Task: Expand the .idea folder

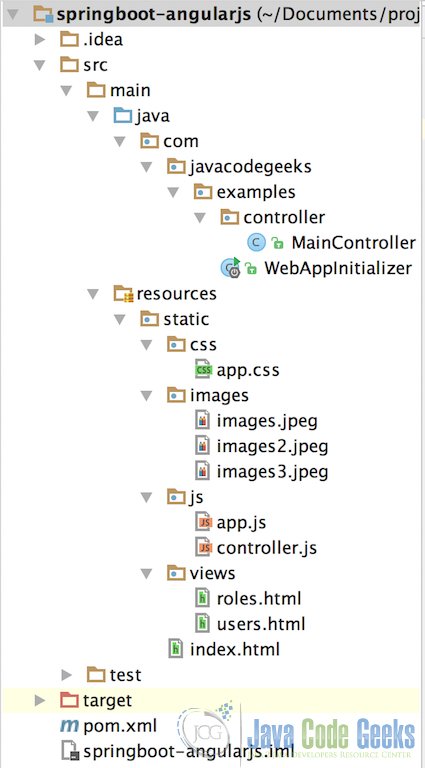Action: pyautogui.click(x=40, y=39)
